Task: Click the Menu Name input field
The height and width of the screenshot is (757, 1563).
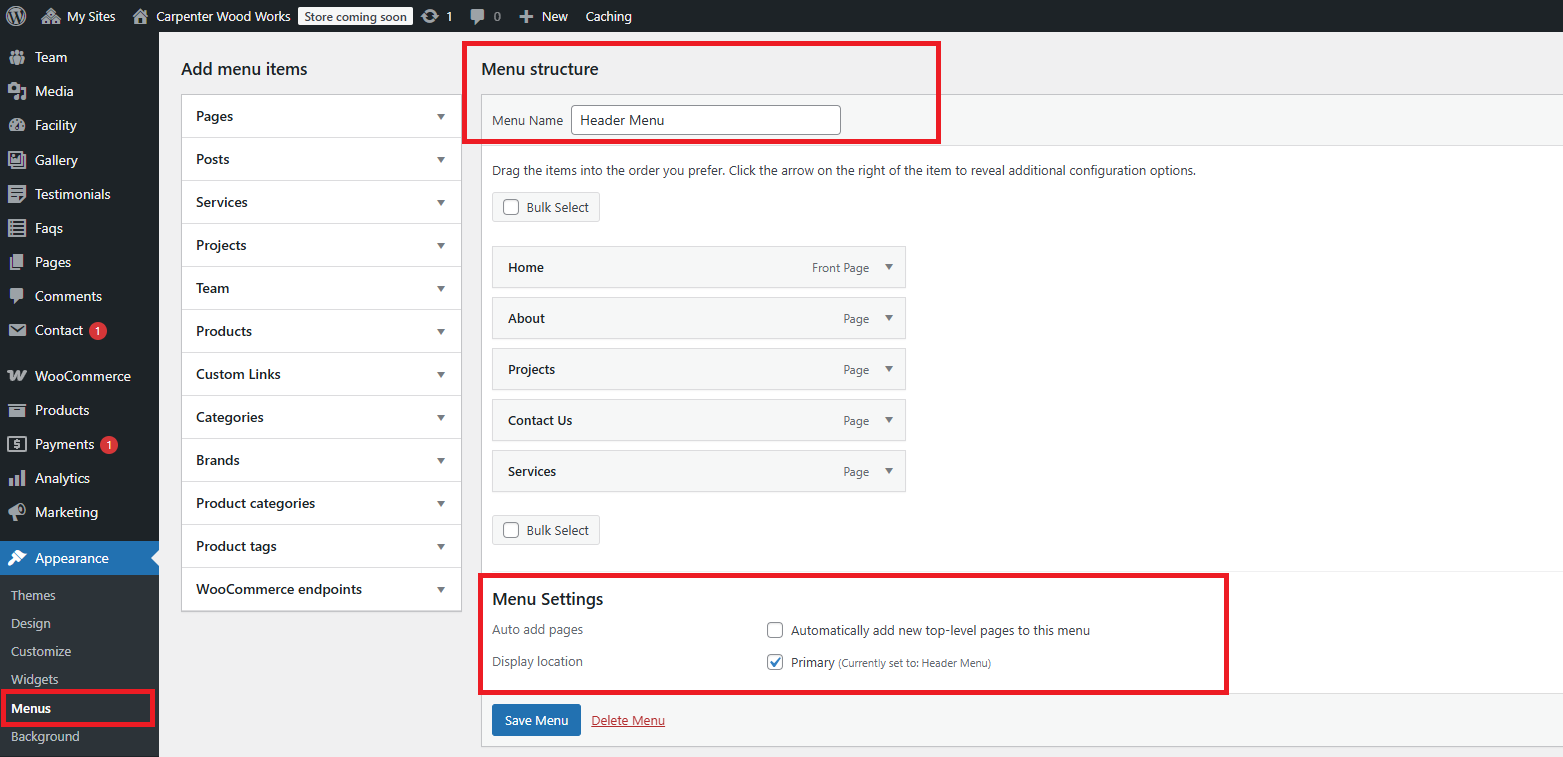Action: [705, 120]
